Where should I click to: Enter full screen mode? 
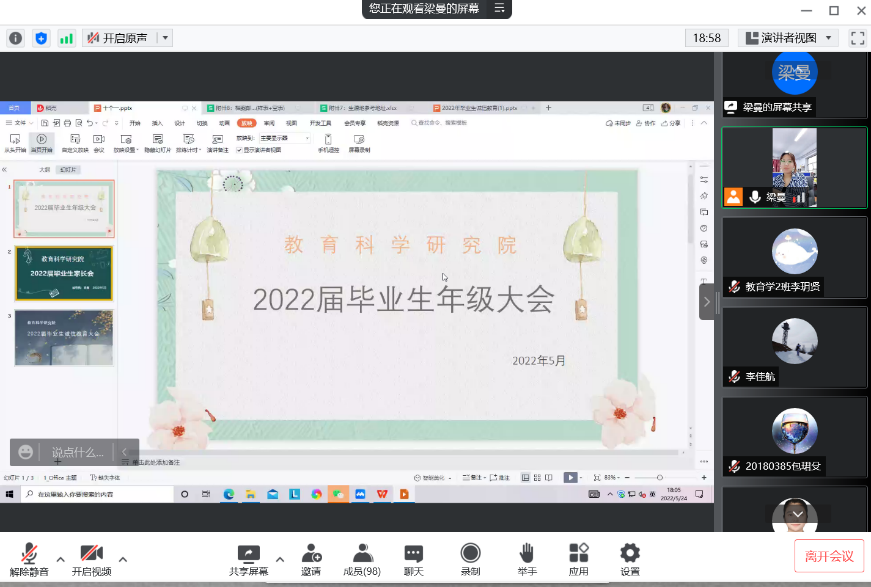tap(857, 38)
